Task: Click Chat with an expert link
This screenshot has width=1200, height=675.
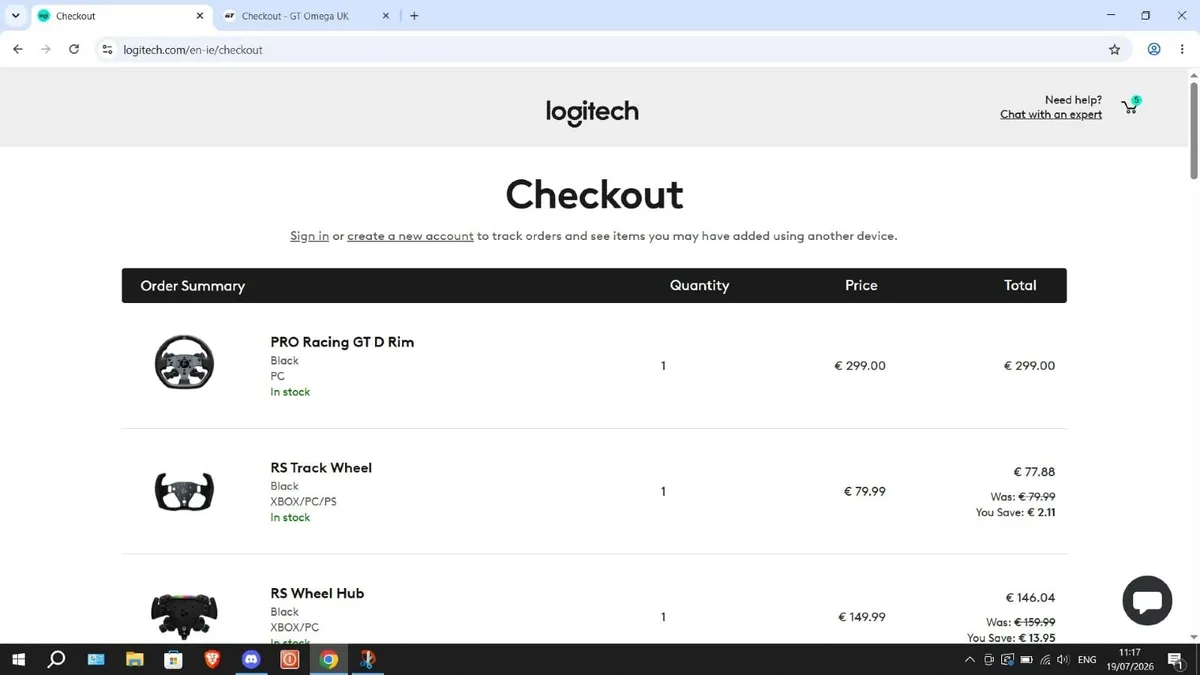Action: coord(1051,114)
